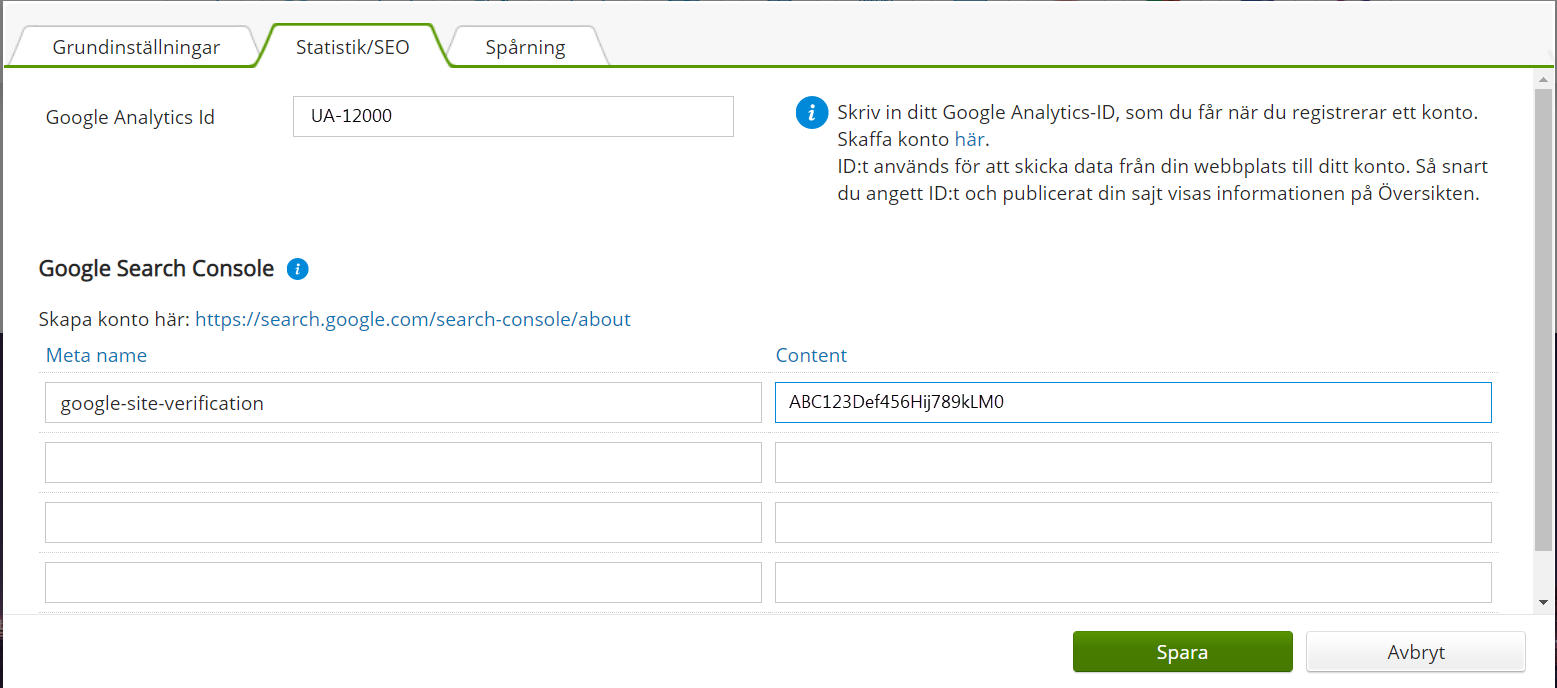The height and width of the screenshot is (688, 1557).
Task: Click the vertical scrollbar thumb
Action: [x=1544, y=320]
